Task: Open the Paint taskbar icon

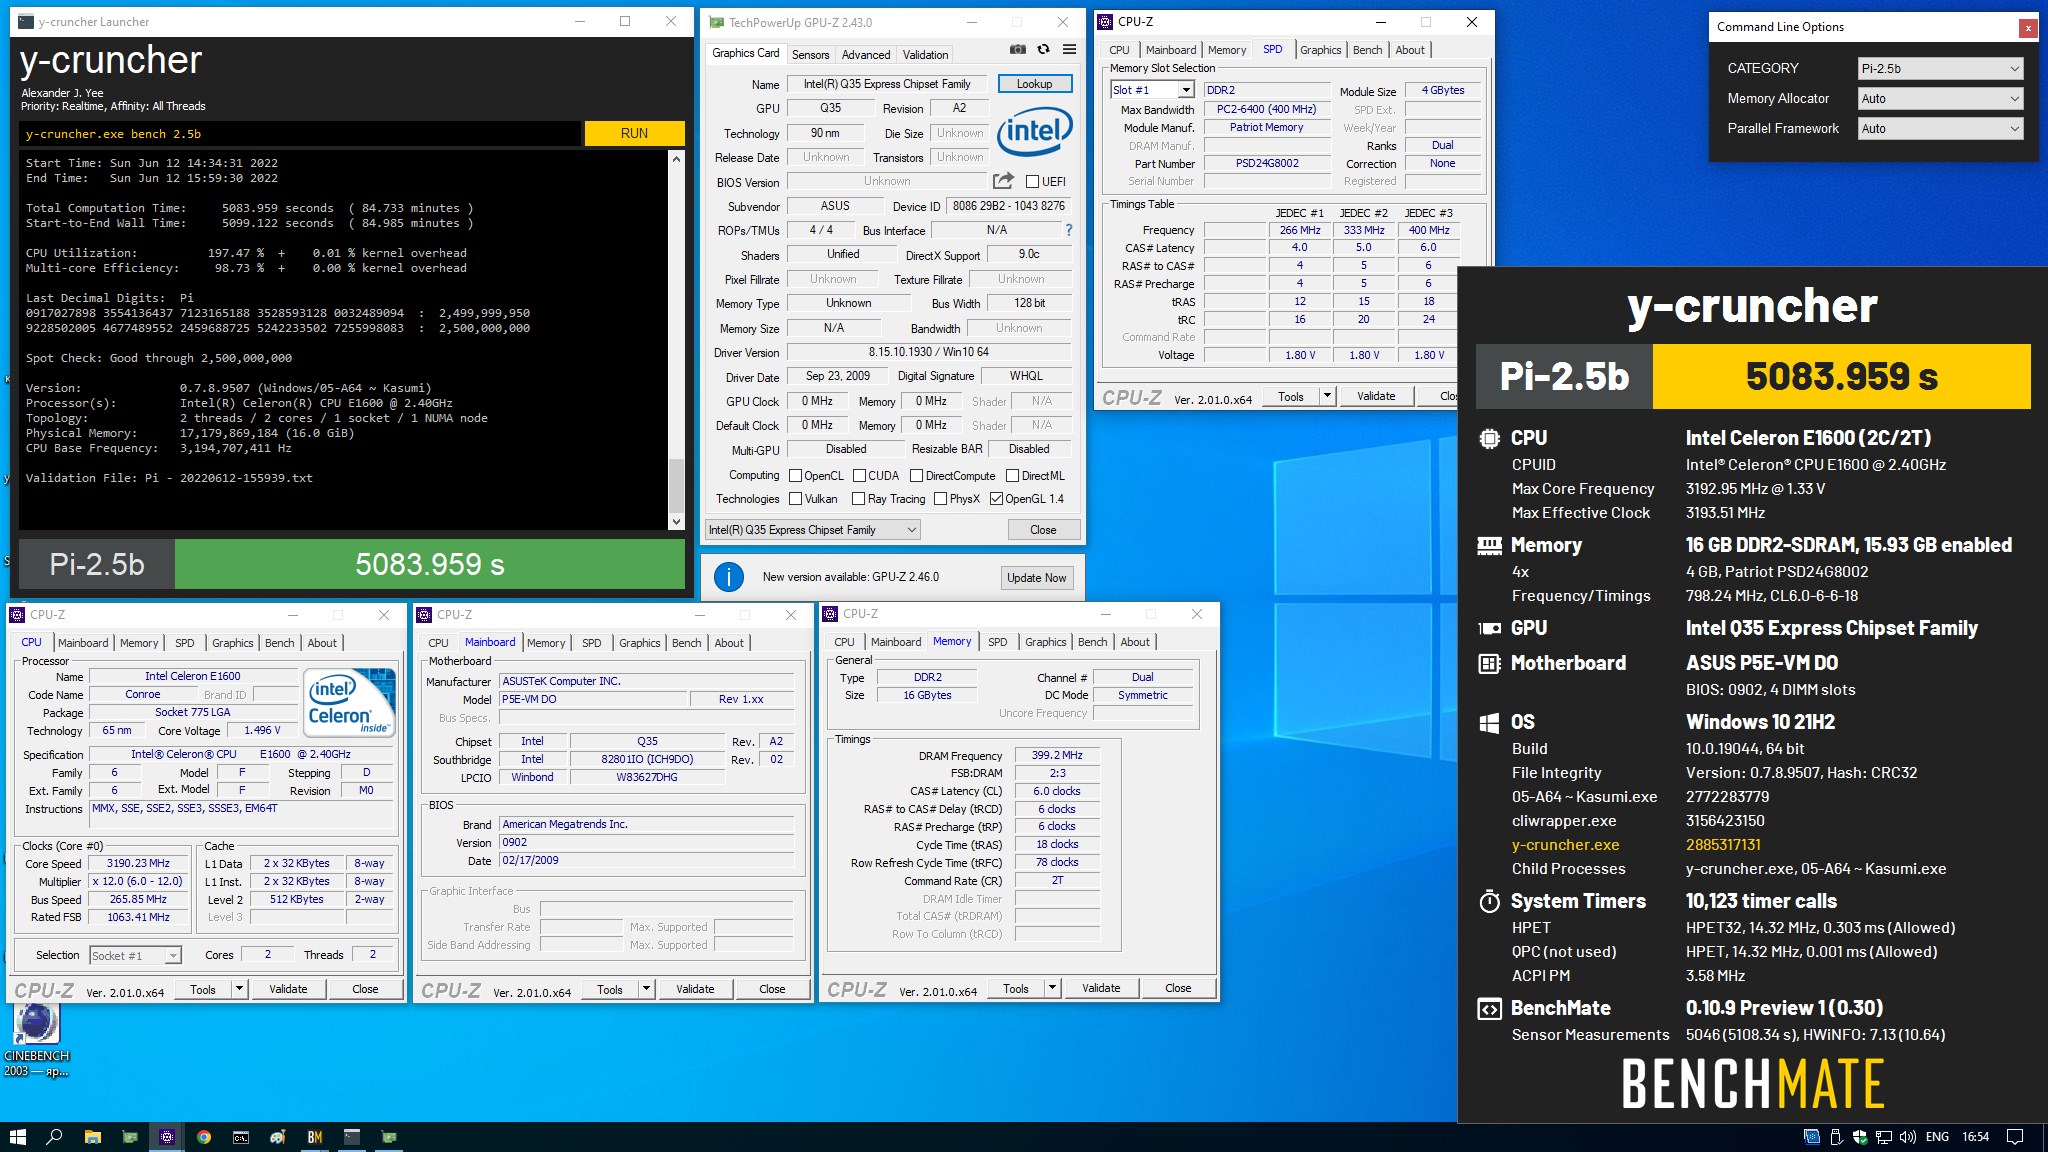Action: (x=277, y=1137)
